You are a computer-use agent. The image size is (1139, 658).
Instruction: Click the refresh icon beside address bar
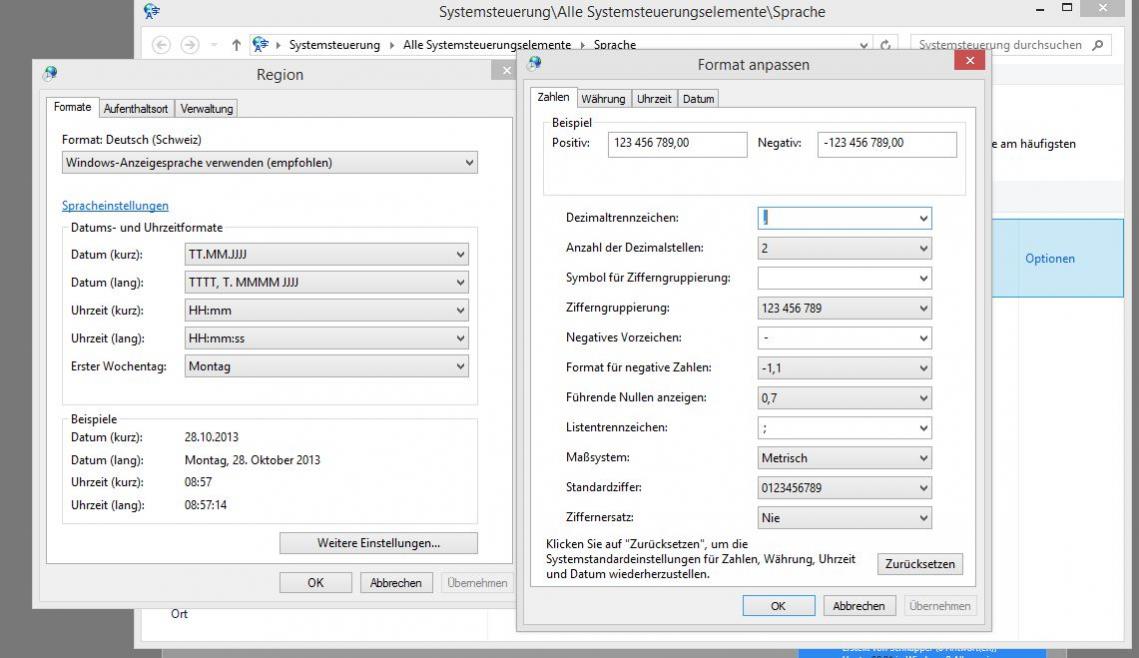pos(886,45)
